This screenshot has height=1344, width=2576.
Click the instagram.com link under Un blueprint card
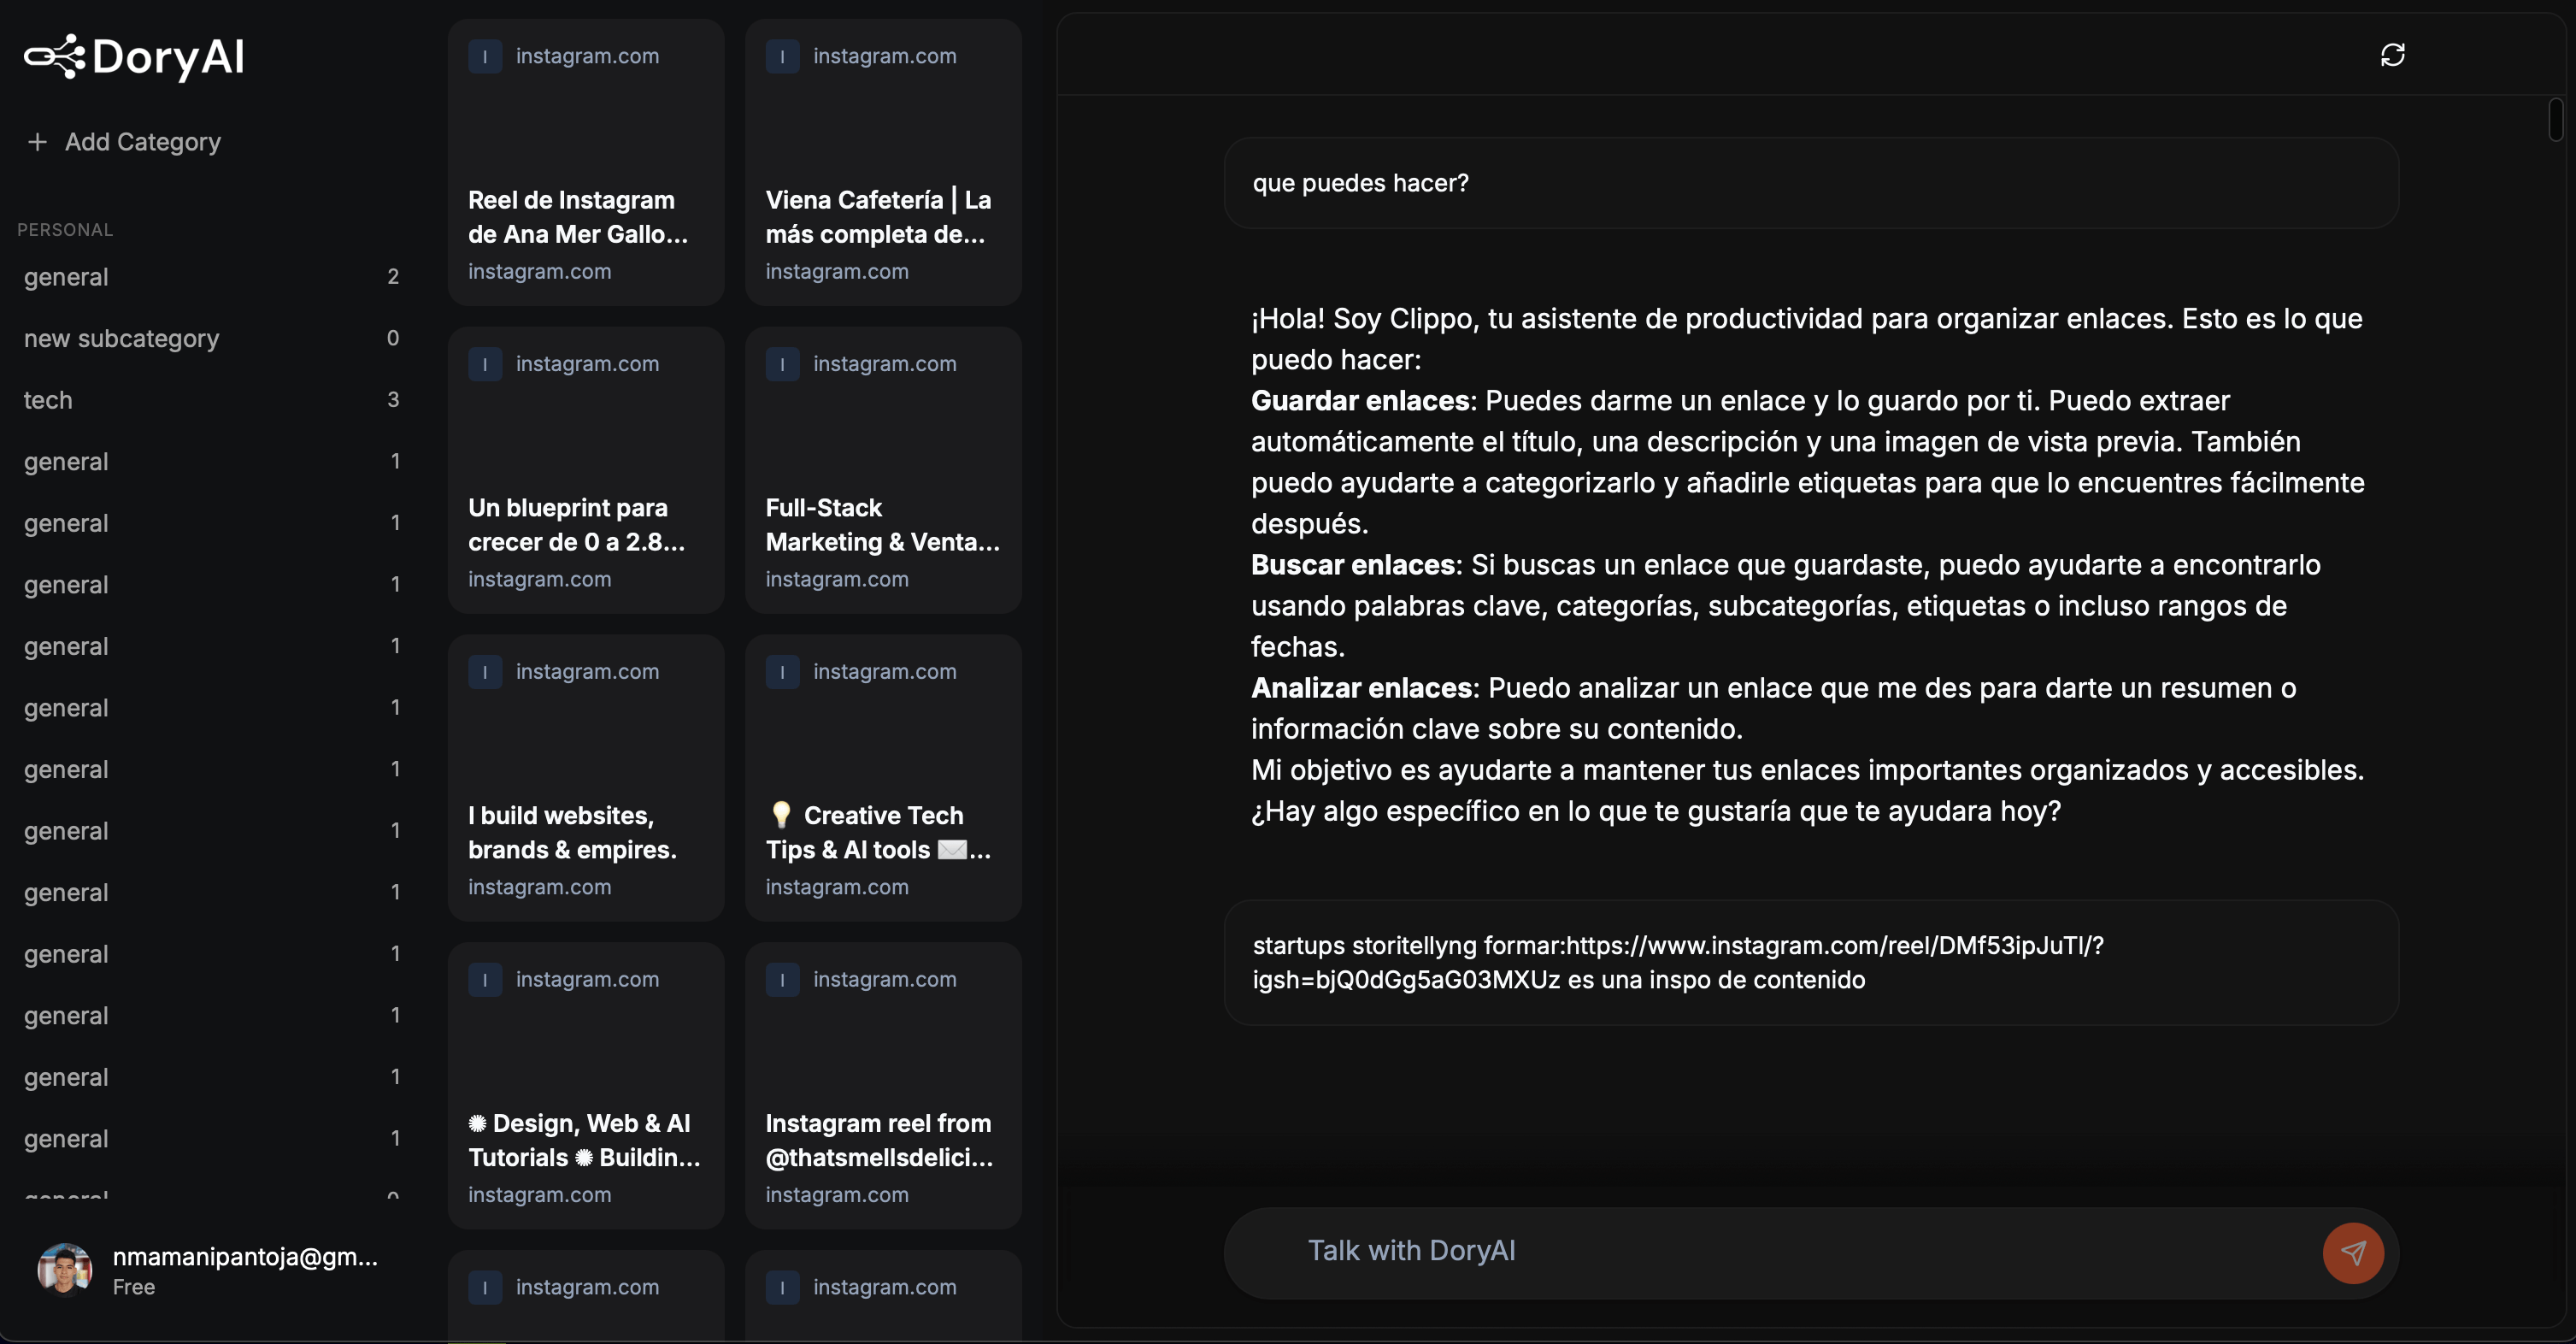[x=539, y=579]
